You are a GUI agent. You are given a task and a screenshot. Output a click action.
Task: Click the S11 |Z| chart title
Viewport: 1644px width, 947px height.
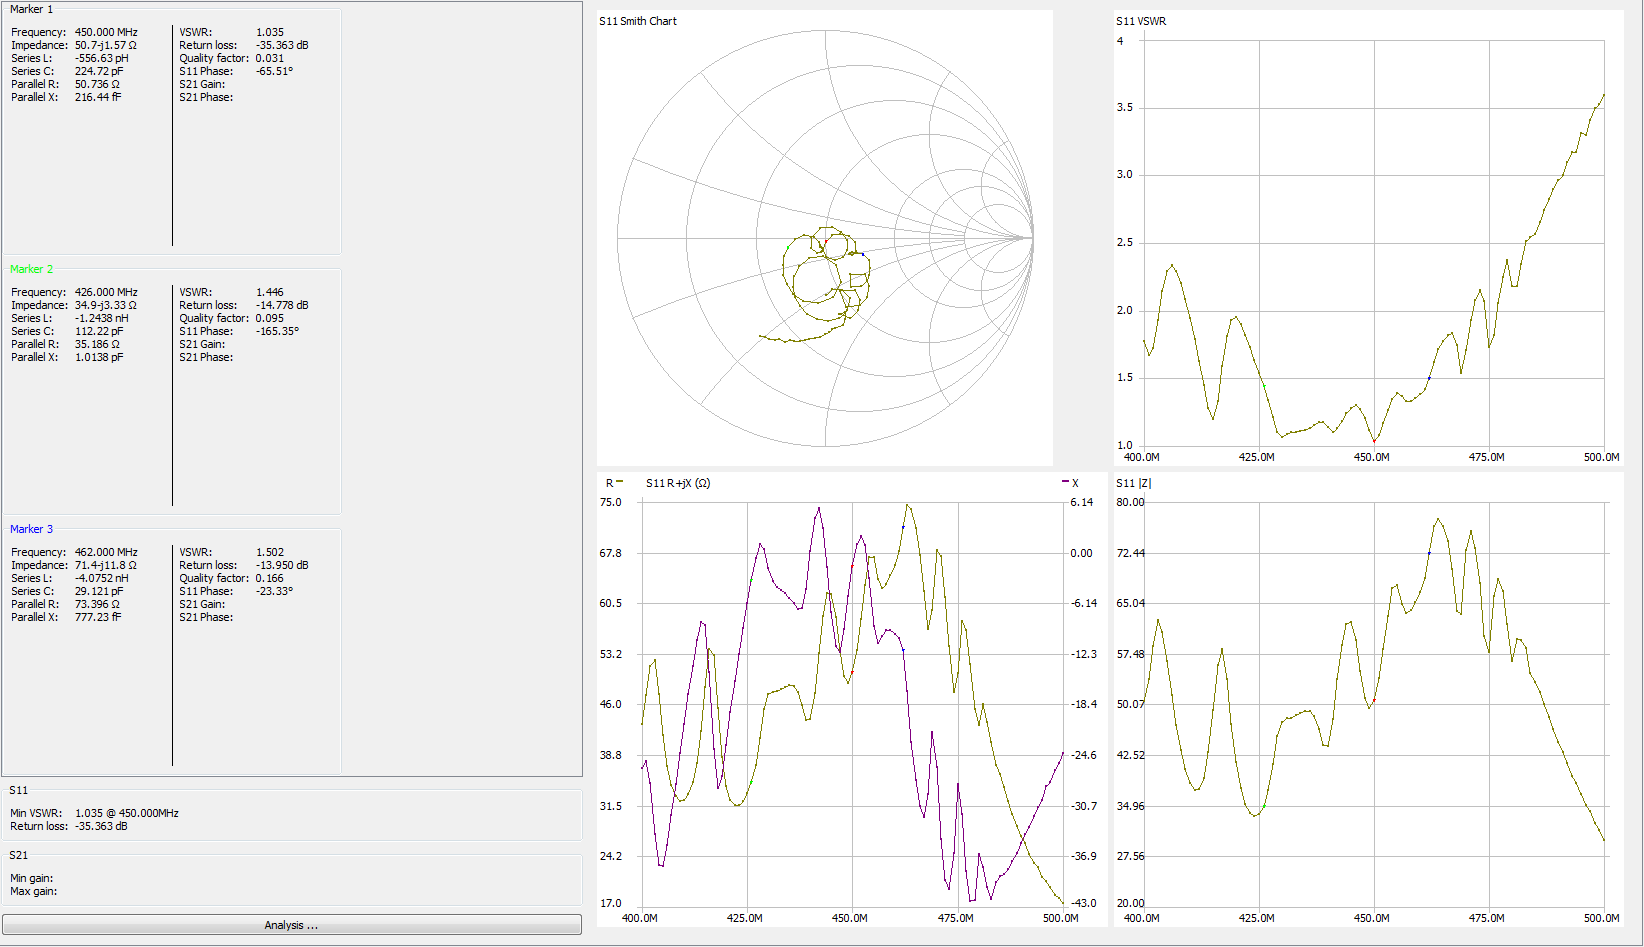1134,483
